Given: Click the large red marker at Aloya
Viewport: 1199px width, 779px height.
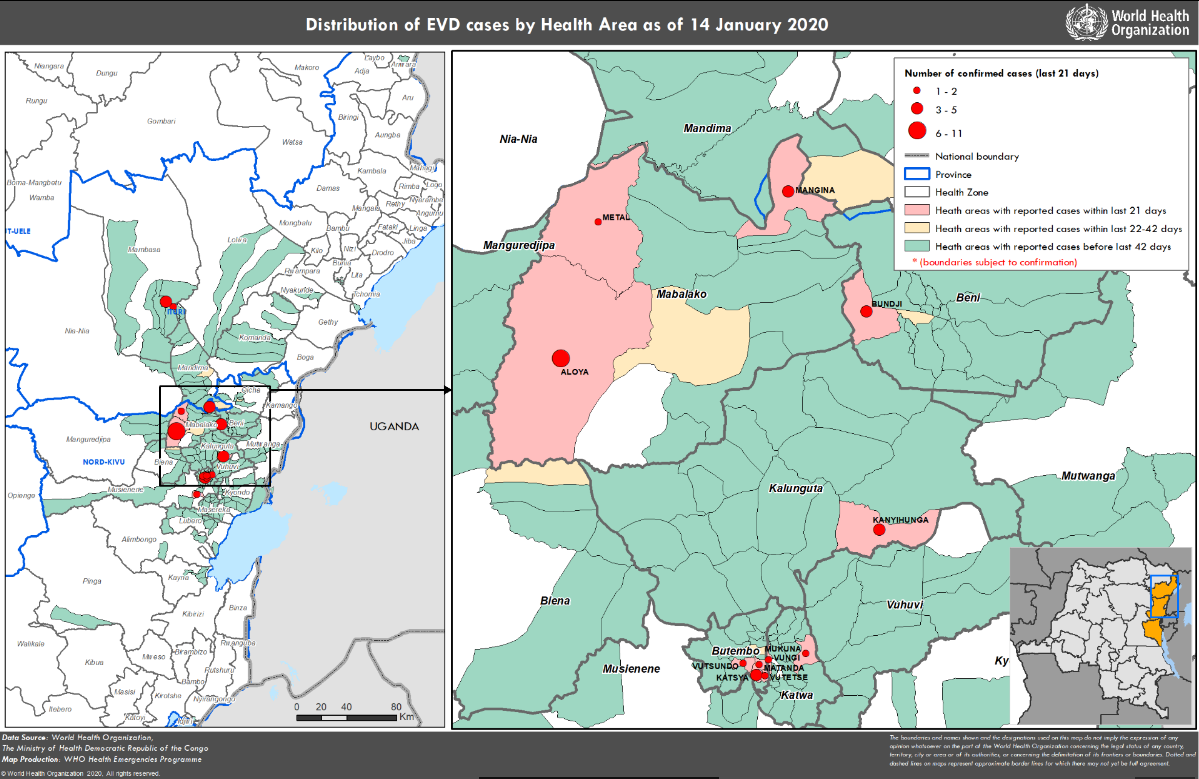Looking at the screenshot, I should 560,358.
